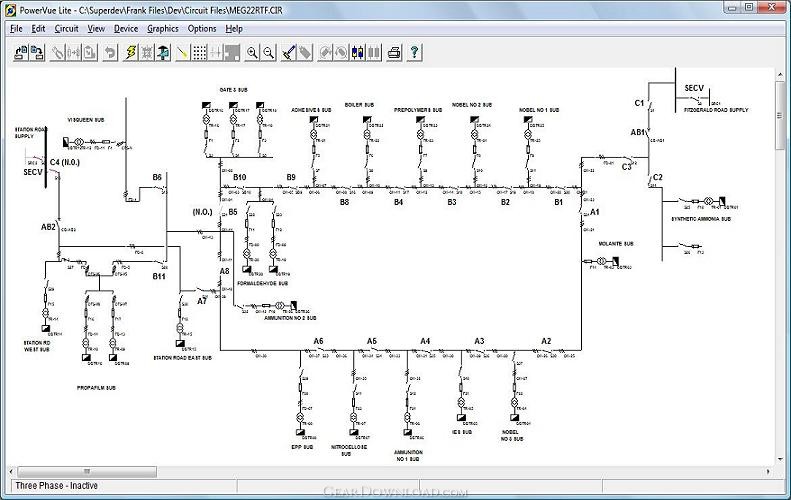The image size is (791, 500).
Task: Click the horizontal scrollbar left arrow
Action: 12,471
